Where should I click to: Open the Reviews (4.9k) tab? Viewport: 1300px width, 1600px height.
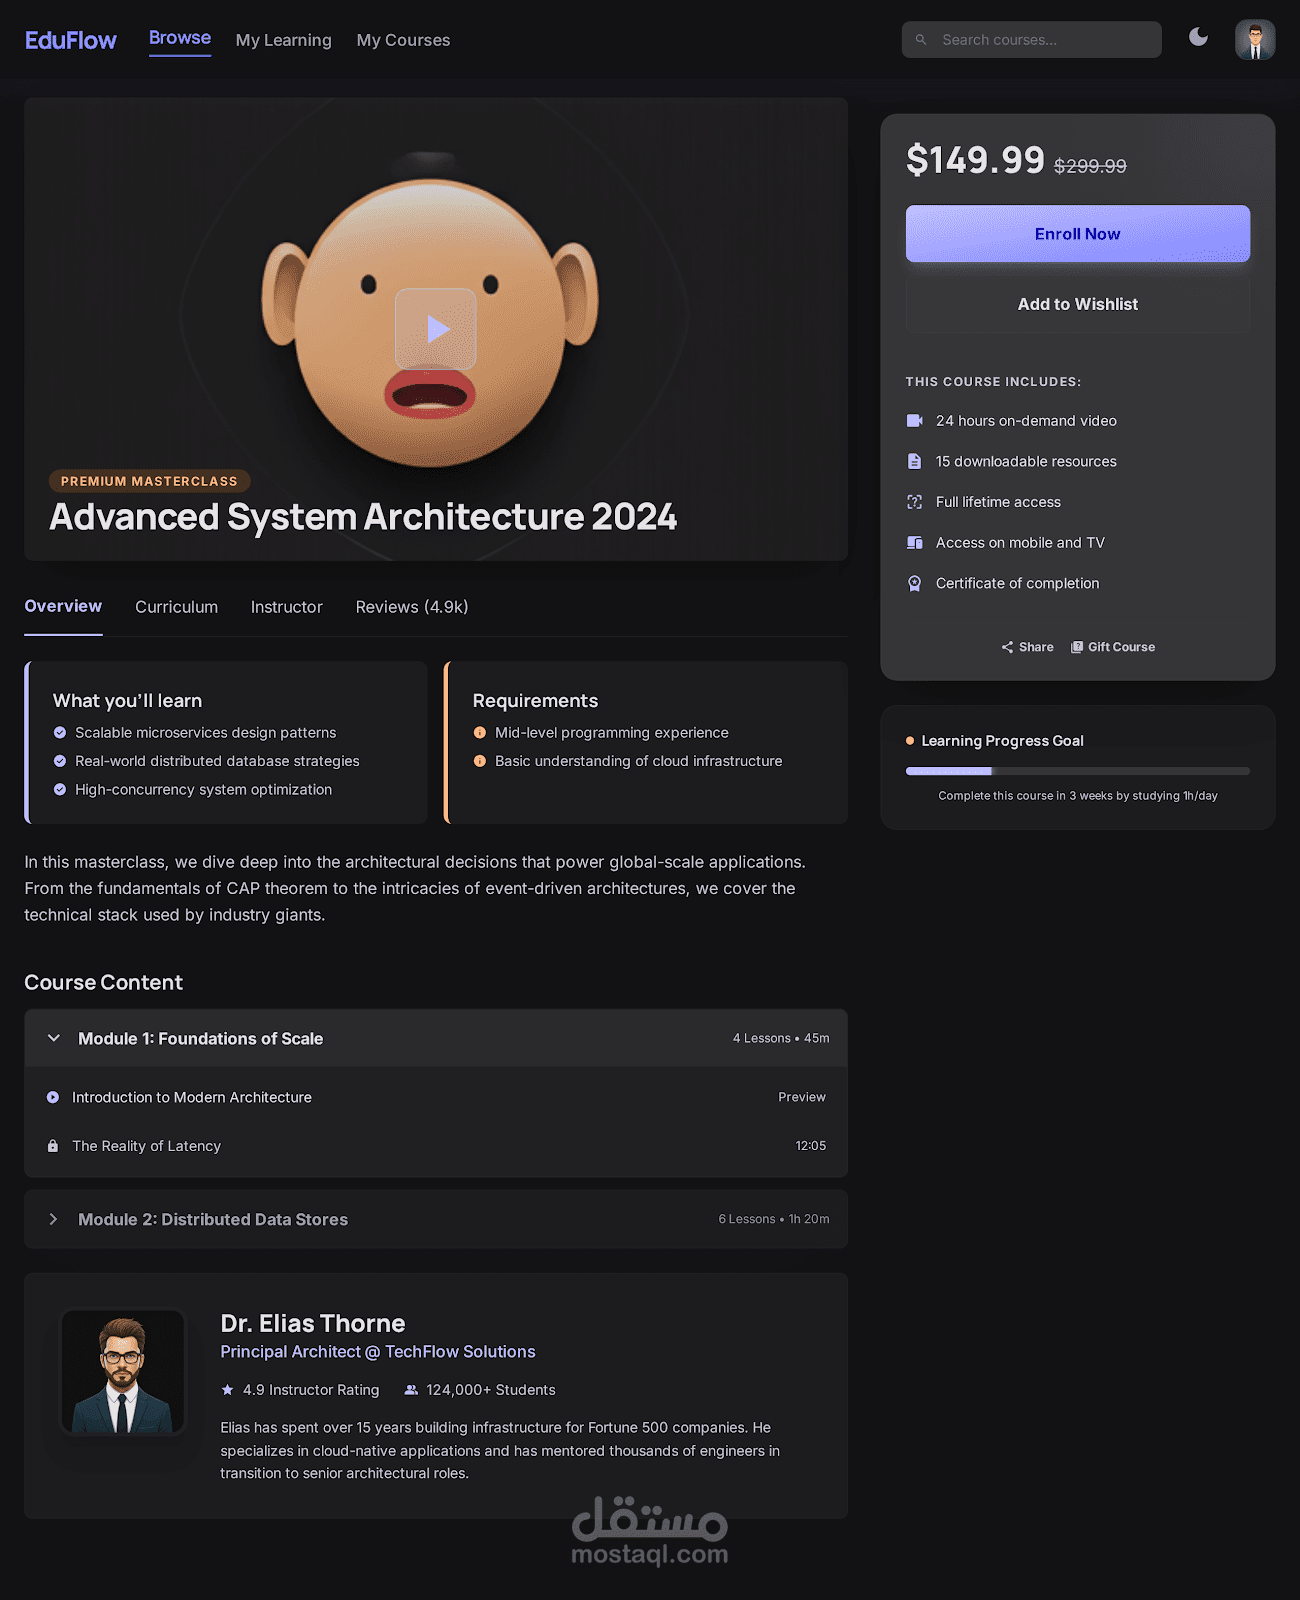point(411,607)
